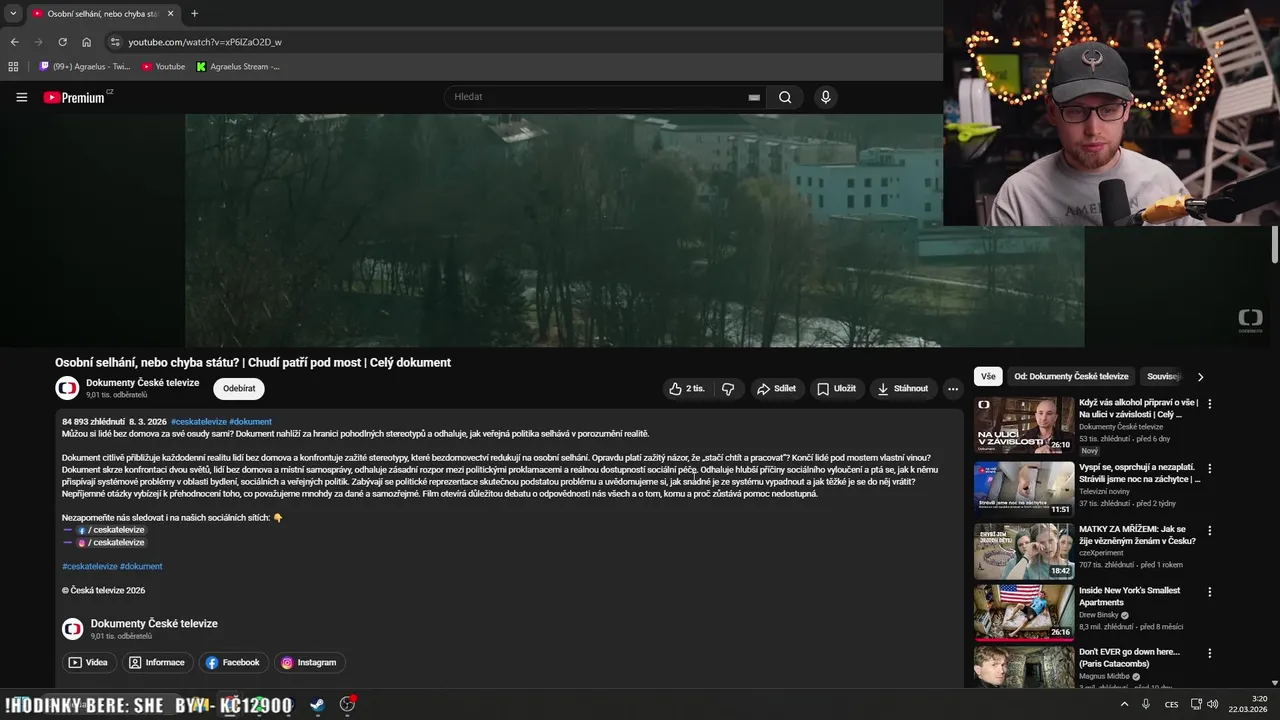Screen dimensions: 1280x720
Task: Open Steam from the taskbar
Action: (x=317, y=704)
